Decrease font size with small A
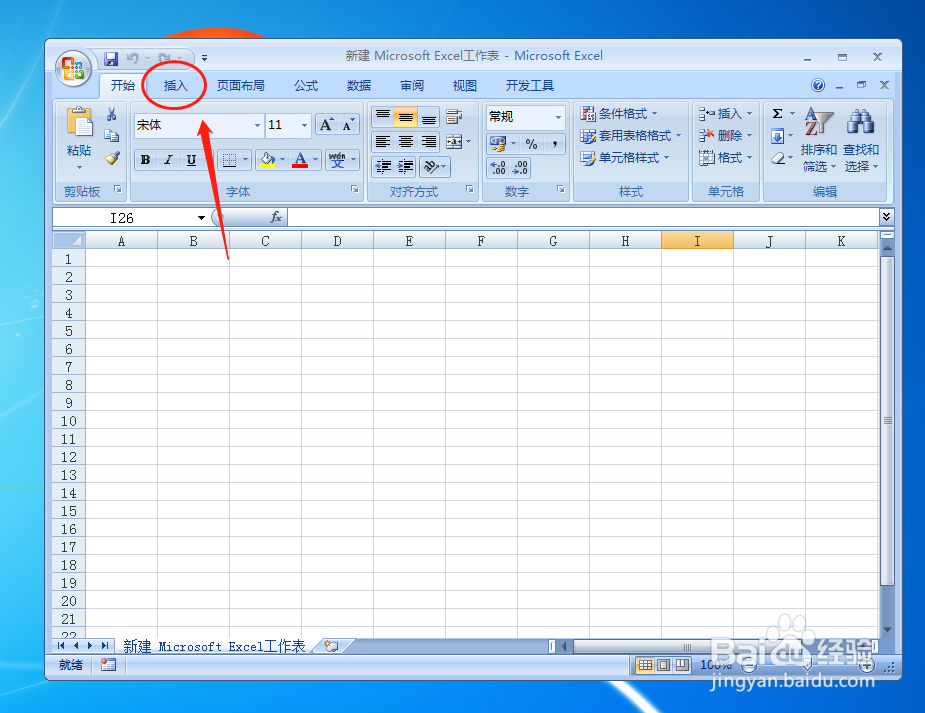Image resolution: width=925 pixels, height=713 pixels. [x=348, y=124]
